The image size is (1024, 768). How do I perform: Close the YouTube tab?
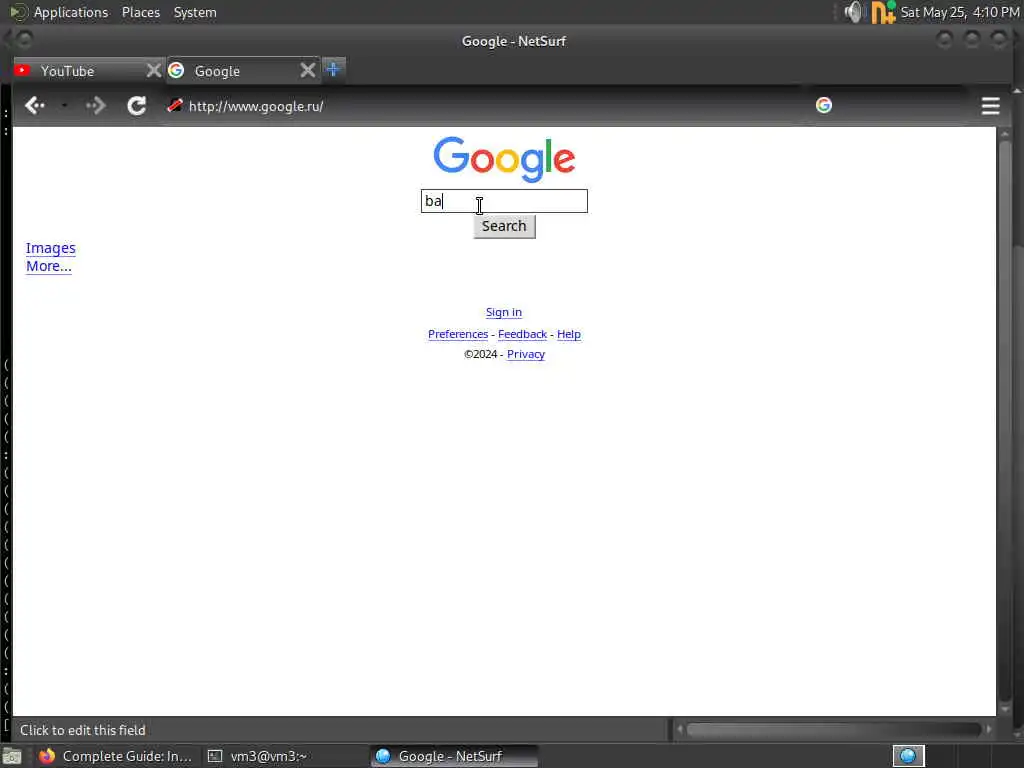coord(153,70)
